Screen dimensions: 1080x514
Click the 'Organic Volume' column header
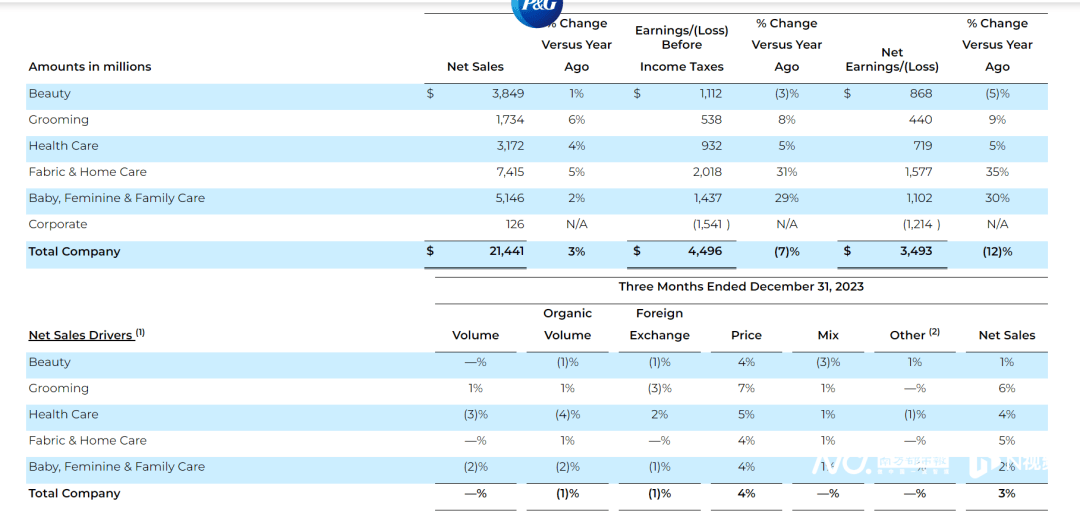[x=568, y=325]
